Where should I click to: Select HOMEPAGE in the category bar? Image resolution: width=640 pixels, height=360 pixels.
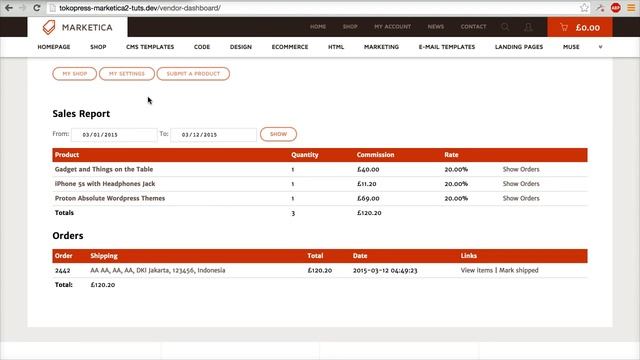[x=54, y=47]
